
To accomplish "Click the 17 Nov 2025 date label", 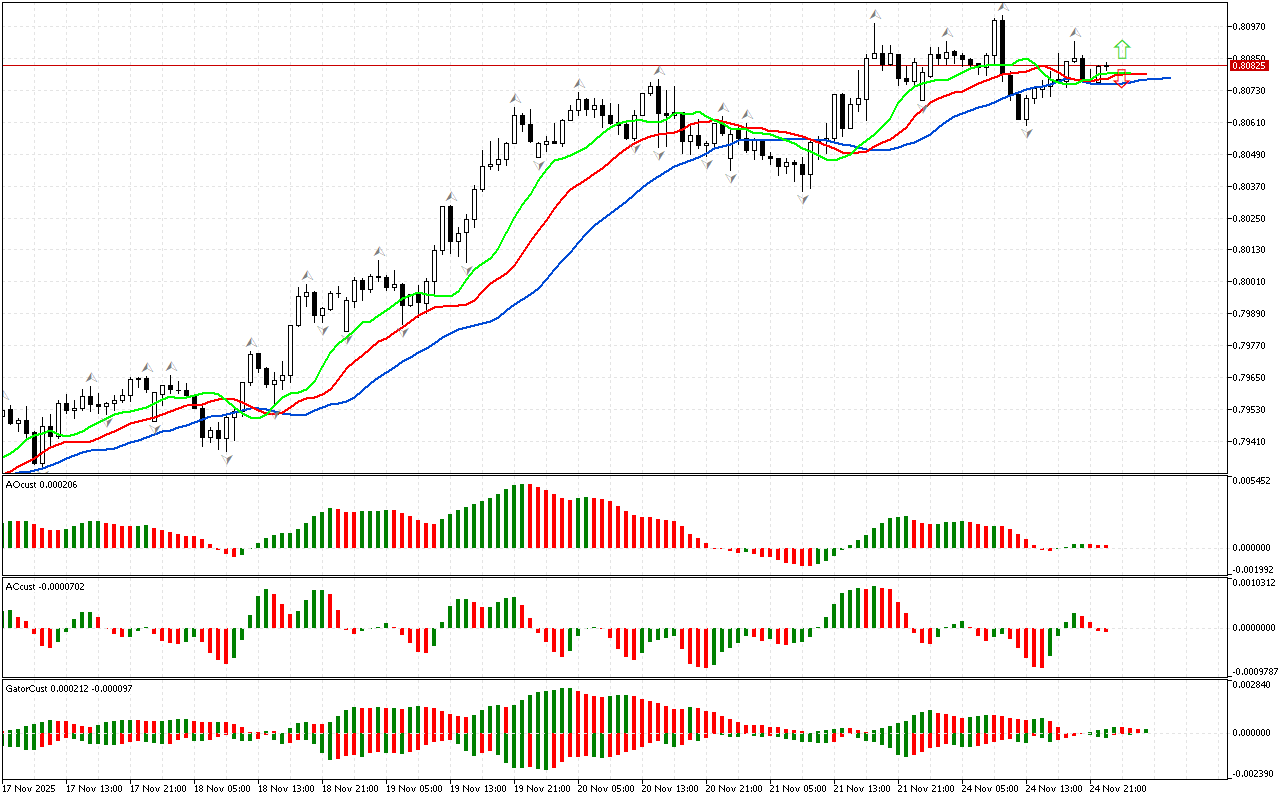I will click(31, 789).
